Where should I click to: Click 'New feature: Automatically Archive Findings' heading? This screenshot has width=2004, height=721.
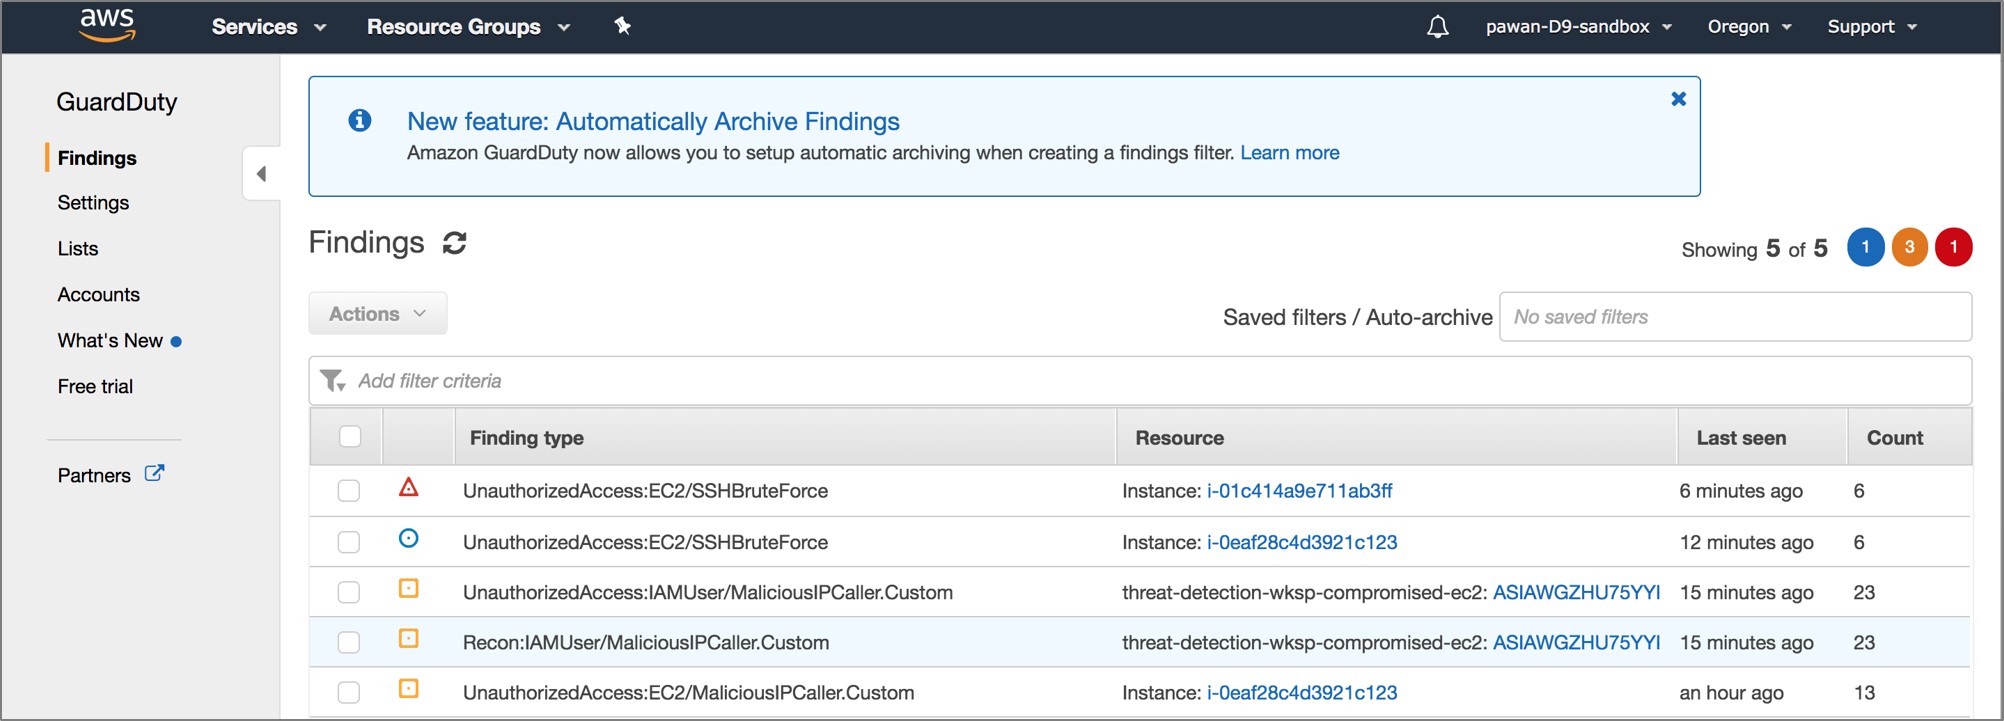[653, 121]
